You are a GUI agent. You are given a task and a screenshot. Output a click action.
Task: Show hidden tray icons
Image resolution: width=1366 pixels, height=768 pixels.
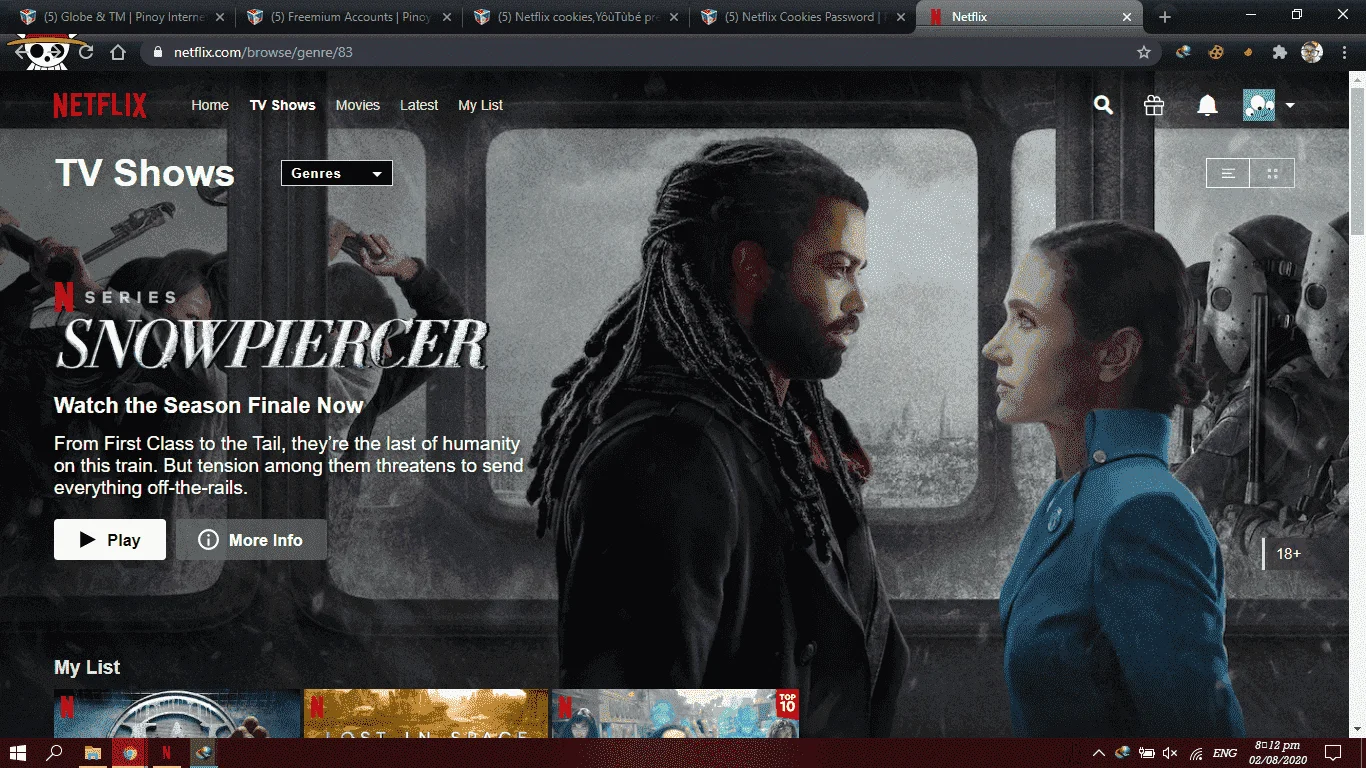[x=1099, y=752]
